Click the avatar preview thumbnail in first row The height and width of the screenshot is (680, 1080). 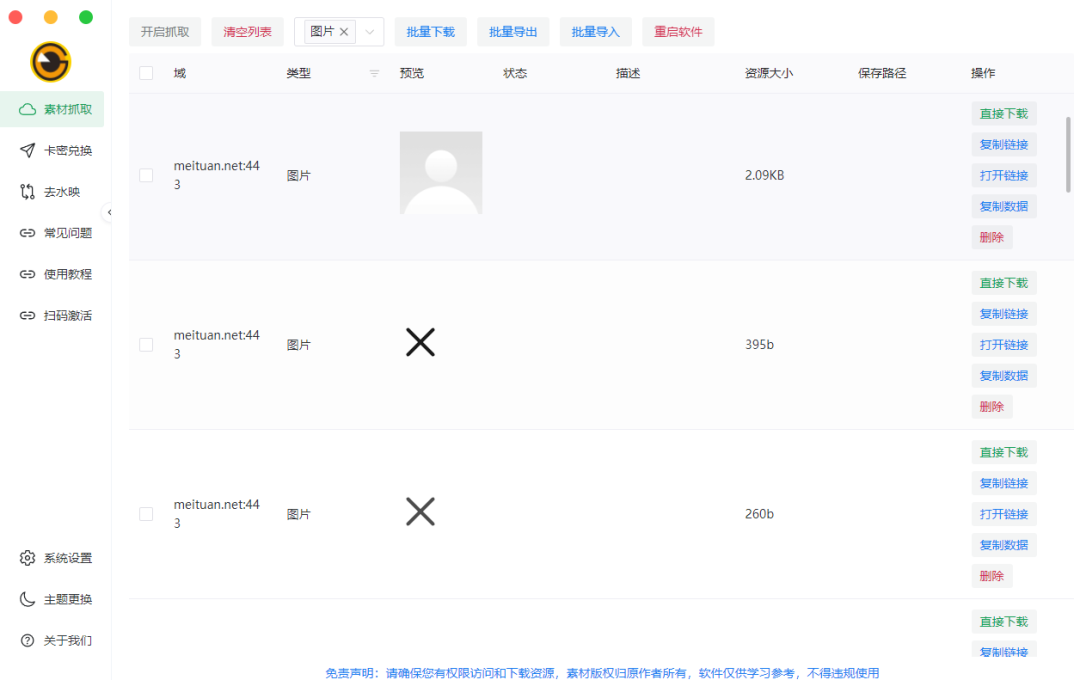pos(440,172)
